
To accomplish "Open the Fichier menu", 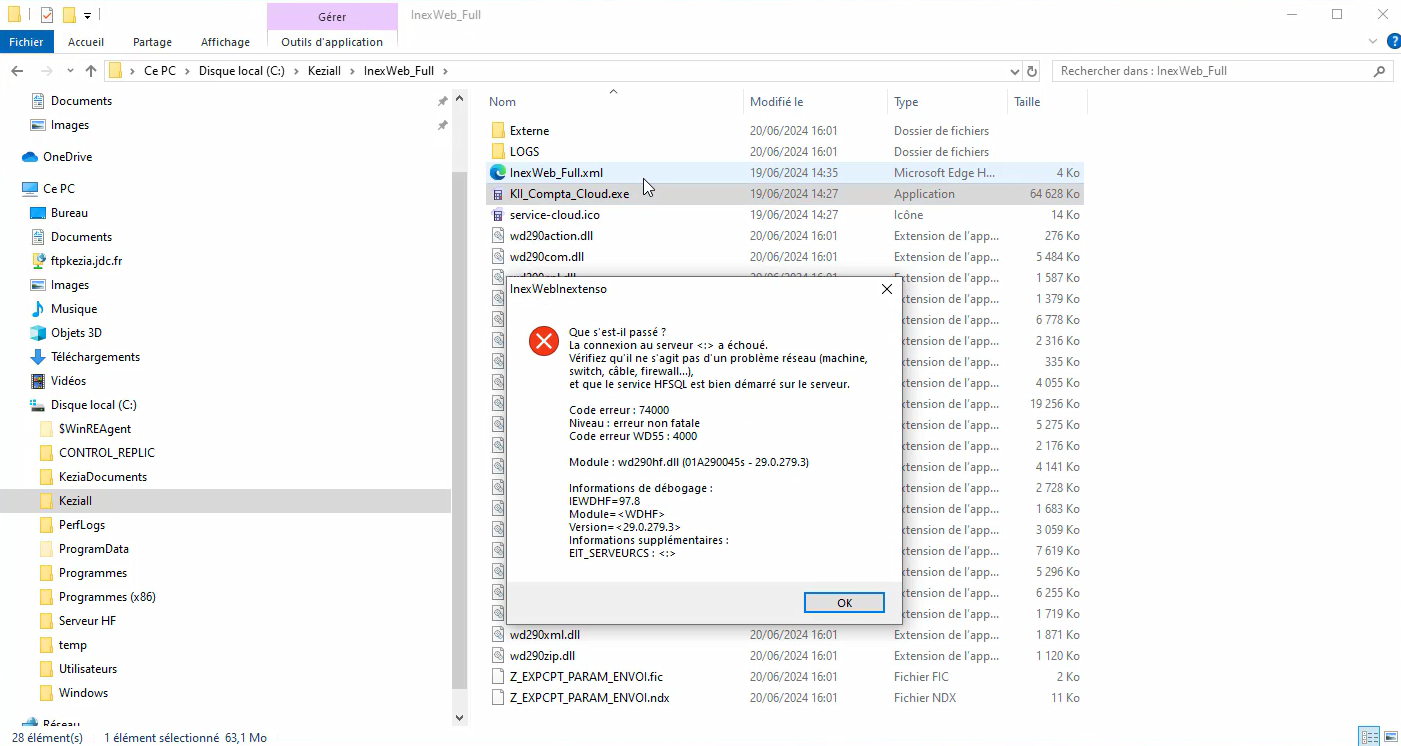I will pos(27,42).
